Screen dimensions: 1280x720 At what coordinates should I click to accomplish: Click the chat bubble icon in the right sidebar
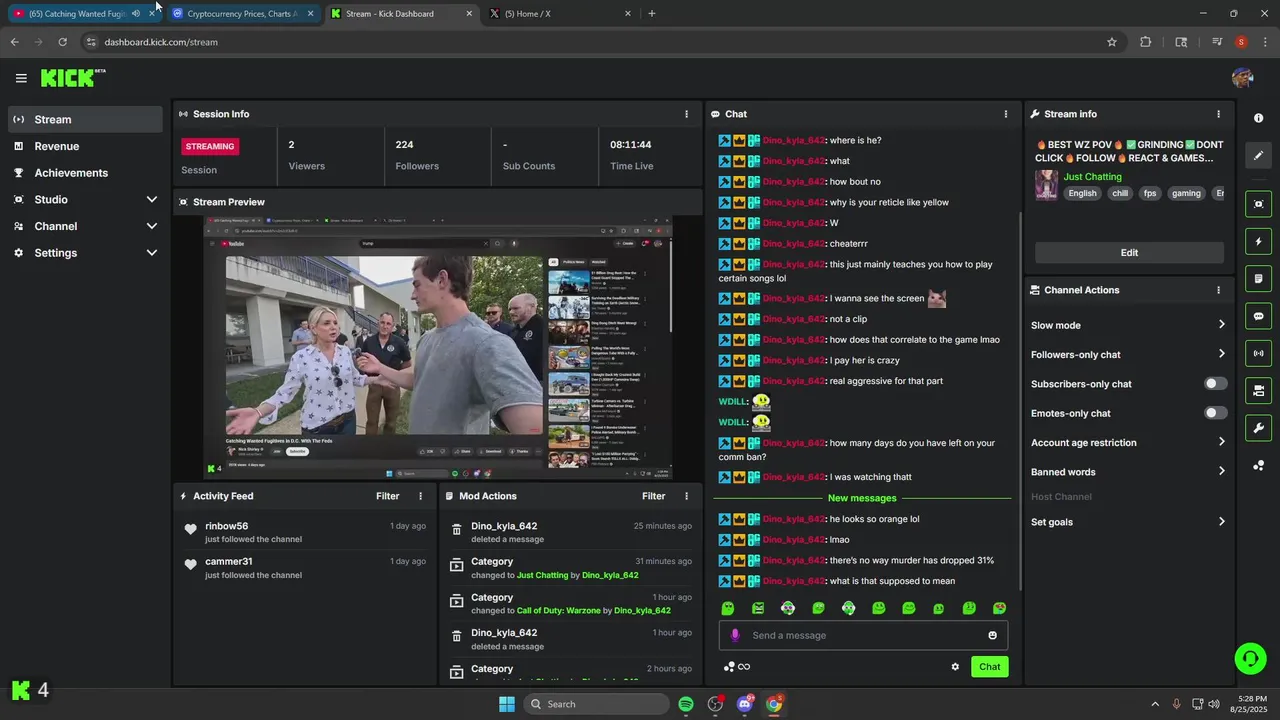pyautogui.click(x=1258, y=316)
